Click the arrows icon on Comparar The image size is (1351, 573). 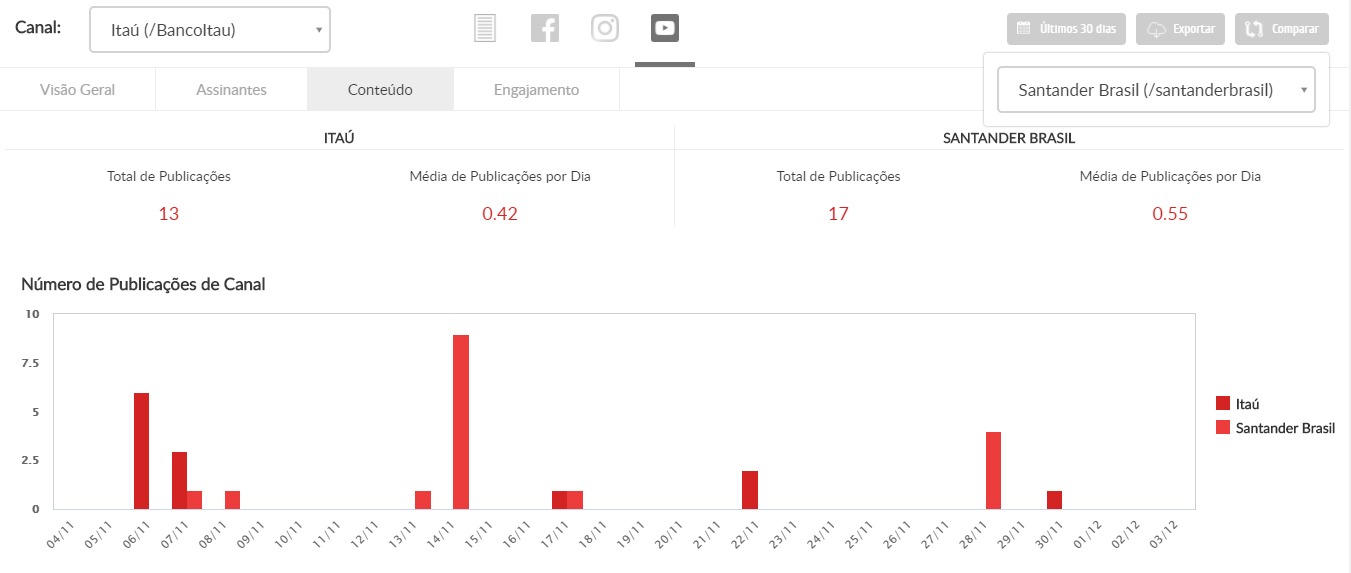1254,30
